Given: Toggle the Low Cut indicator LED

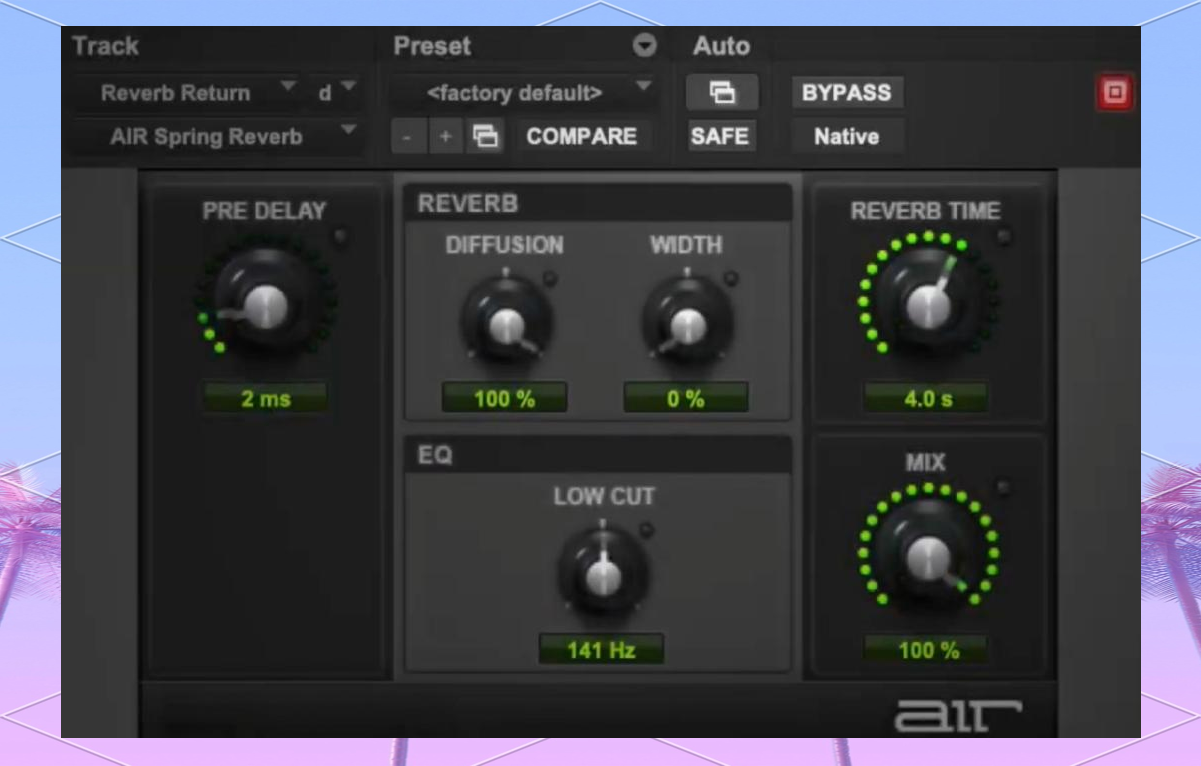Looking at the screenshot, I should [x=646, y=530].
